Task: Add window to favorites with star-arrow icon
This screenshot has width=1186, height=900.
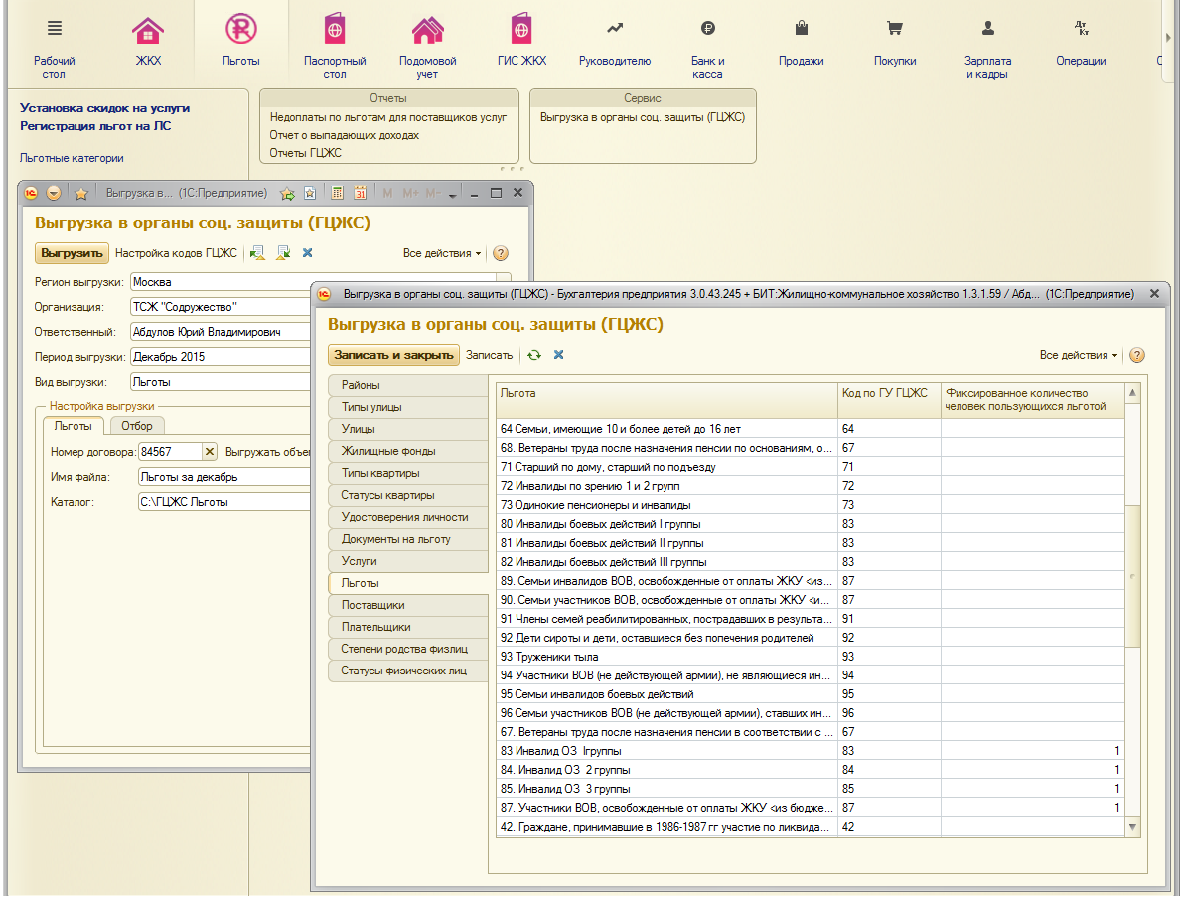Action: 287,194
